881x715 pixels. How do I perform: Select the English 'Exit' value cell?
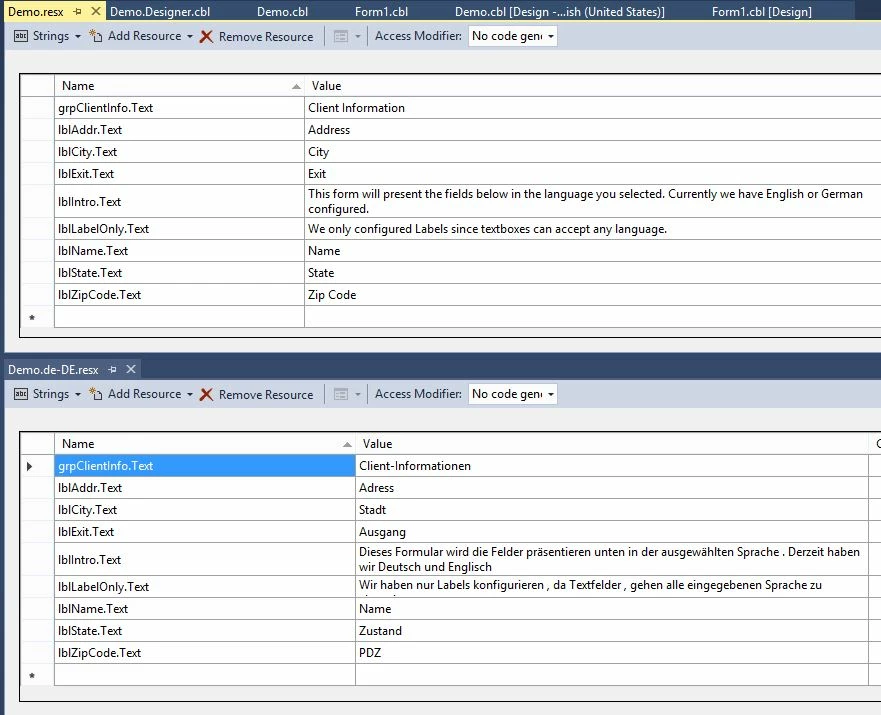(593, 174)
